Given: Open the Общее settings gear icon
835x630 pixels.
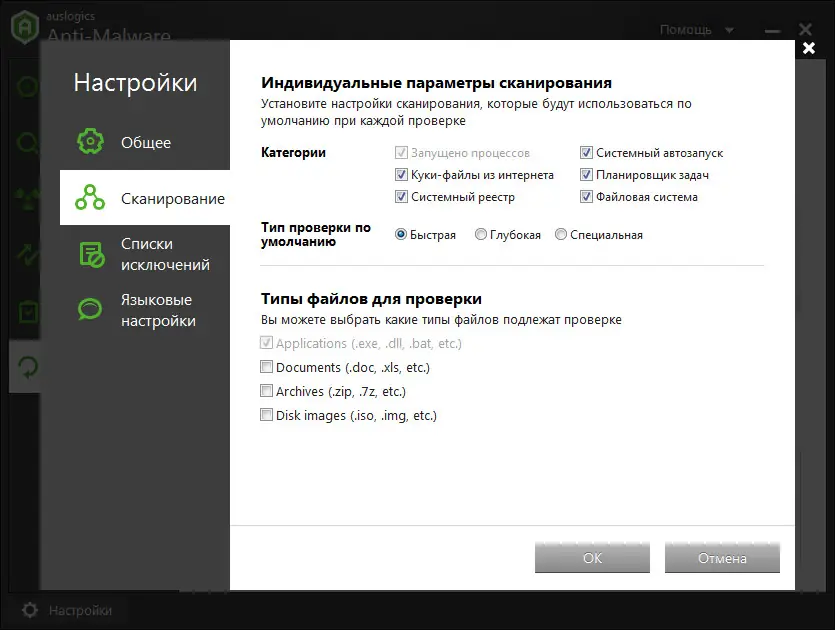Looking at the screenshot, I should (x=91, y=142).
